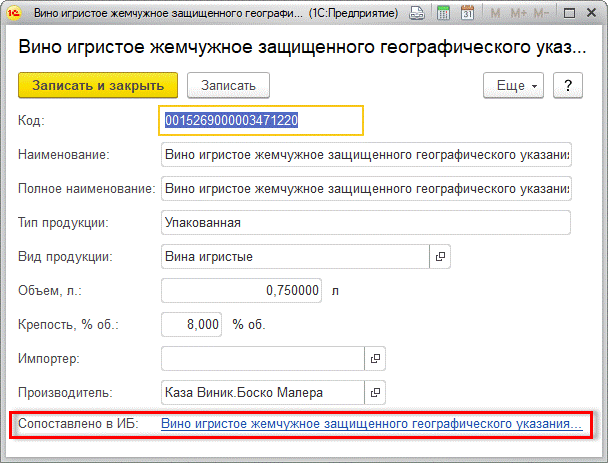Open the Производитель linked item icon
Viewport: 608px width, 463px height.
(x=375, y=392)
